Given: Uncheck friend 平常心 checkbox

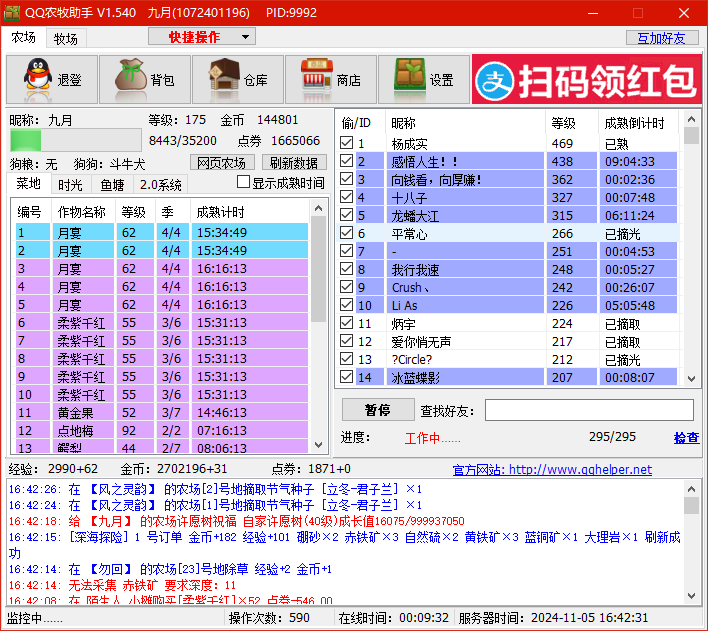Looking at the screenshot, I should pyautogui.click(x=347, y=233).
